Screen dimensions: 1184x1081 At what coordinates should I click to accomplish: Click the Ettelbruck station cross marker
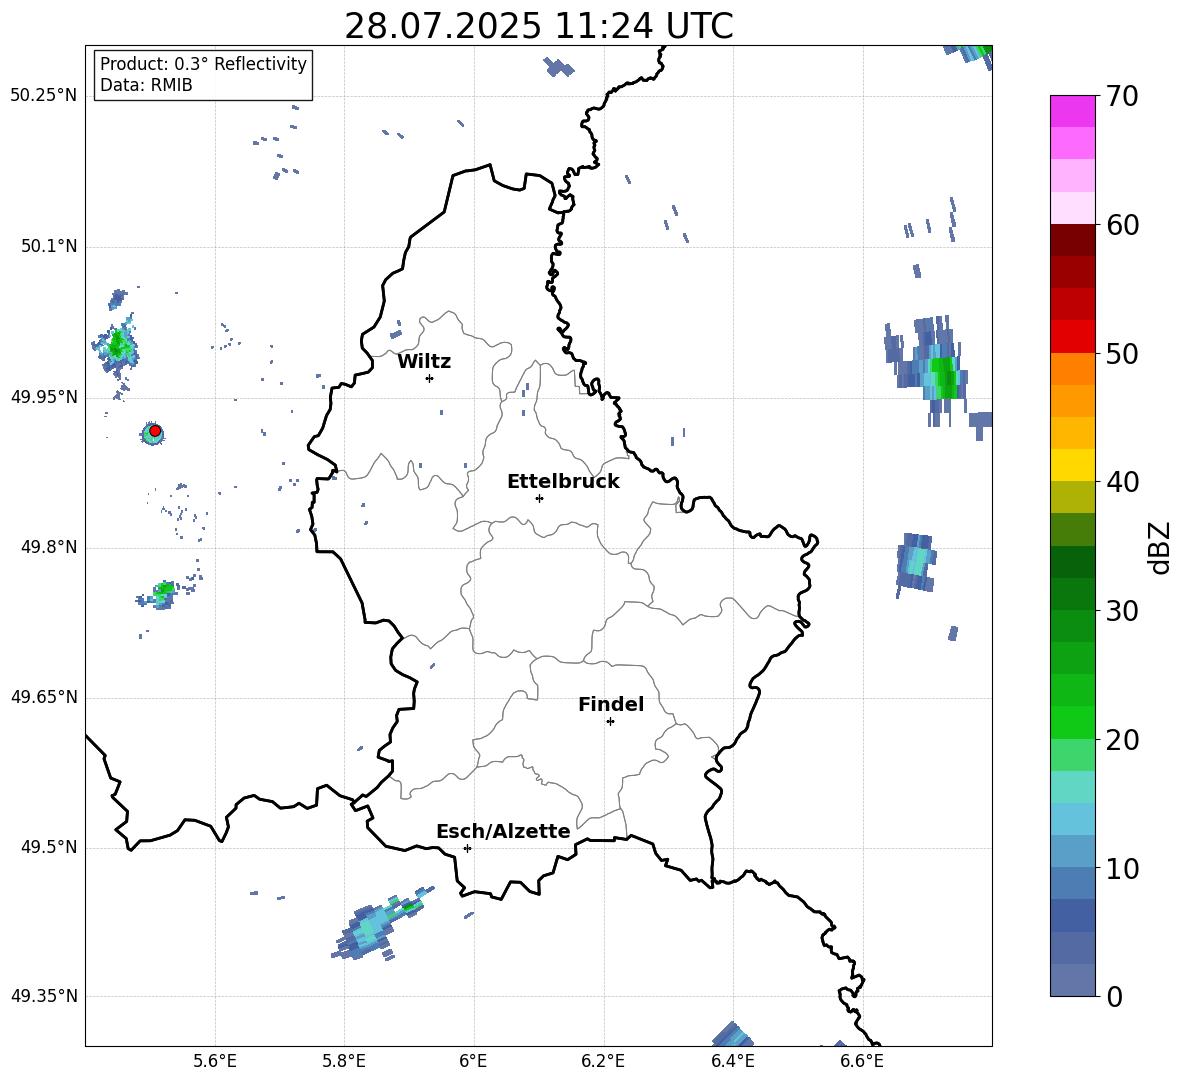pyautogui.click(x=539, y=498)
